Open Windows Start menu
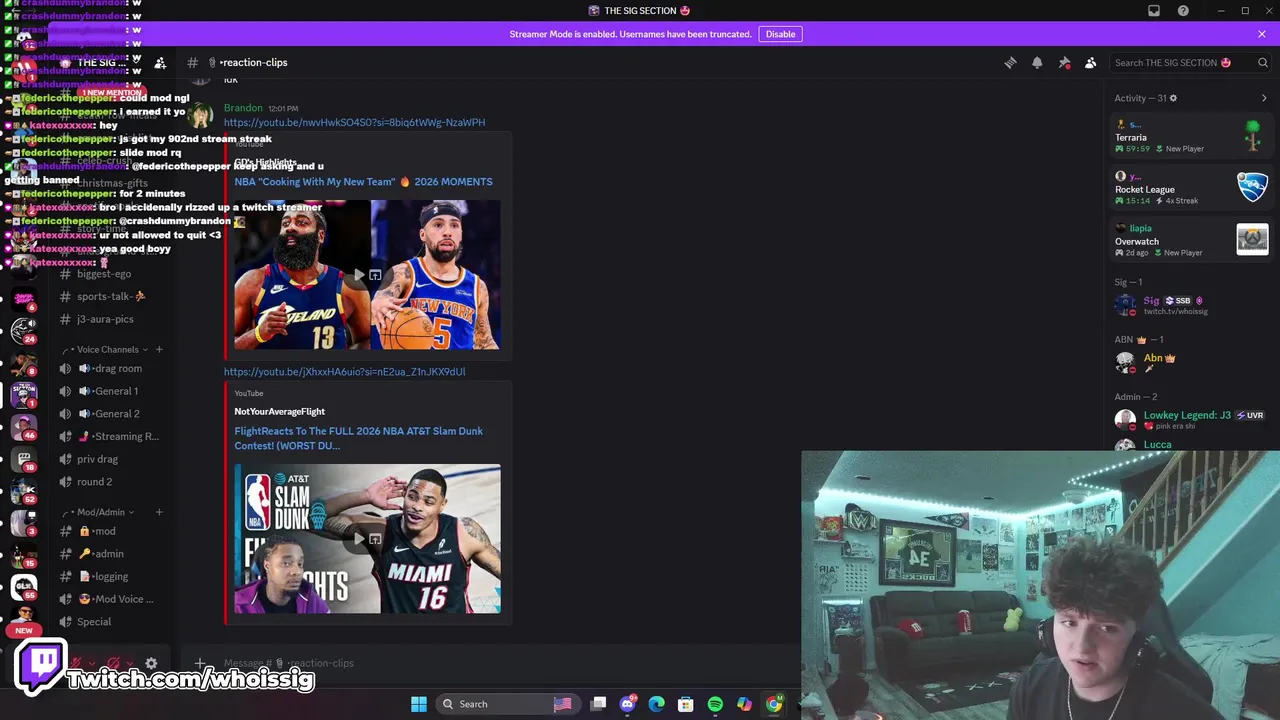This screenshot has height=720, width=1280. point(419,704)
